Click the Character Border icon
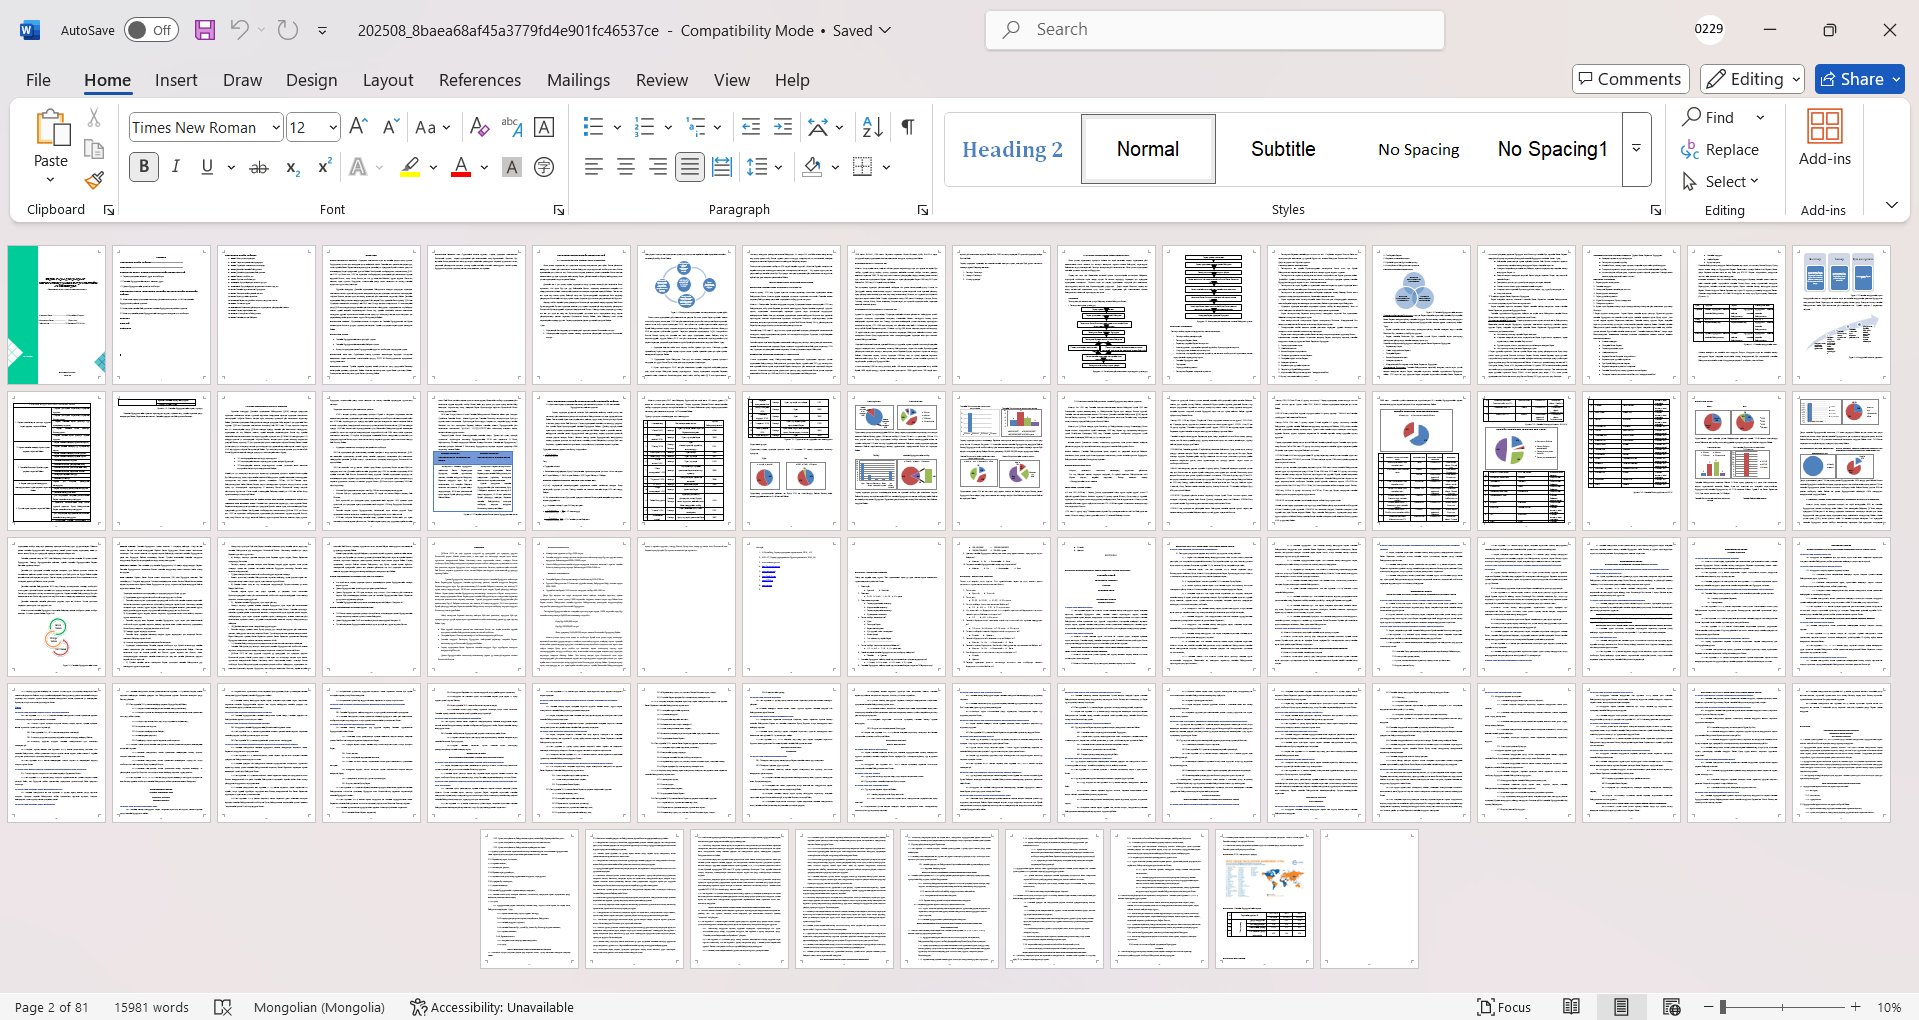Image resolution: width=1919 pixels, height=1020 pixels. point(544,127)
